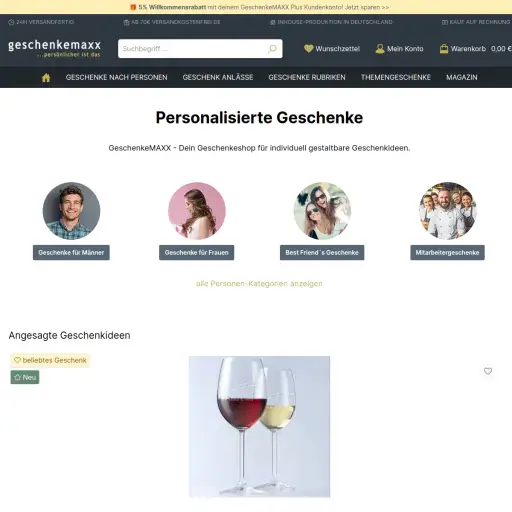Open the wine glasses product image

(259, 426)
